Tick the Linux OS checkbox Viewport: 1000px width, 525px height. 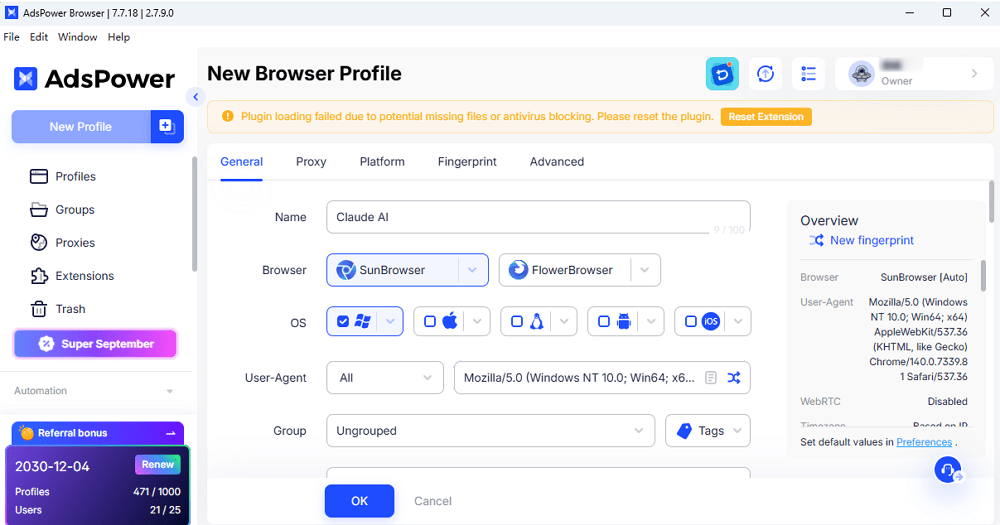pyautogui.click(x=518, y=321)
